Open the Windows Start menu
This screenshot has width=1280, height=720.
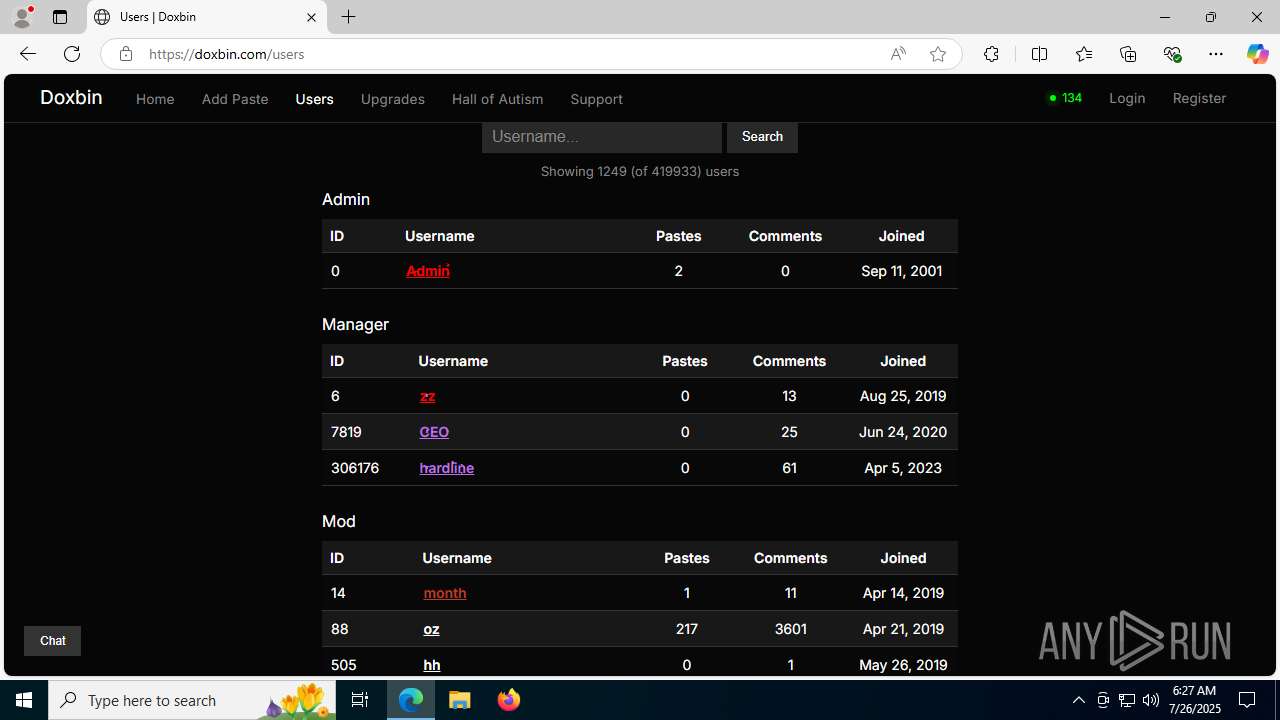click(24, 700)
